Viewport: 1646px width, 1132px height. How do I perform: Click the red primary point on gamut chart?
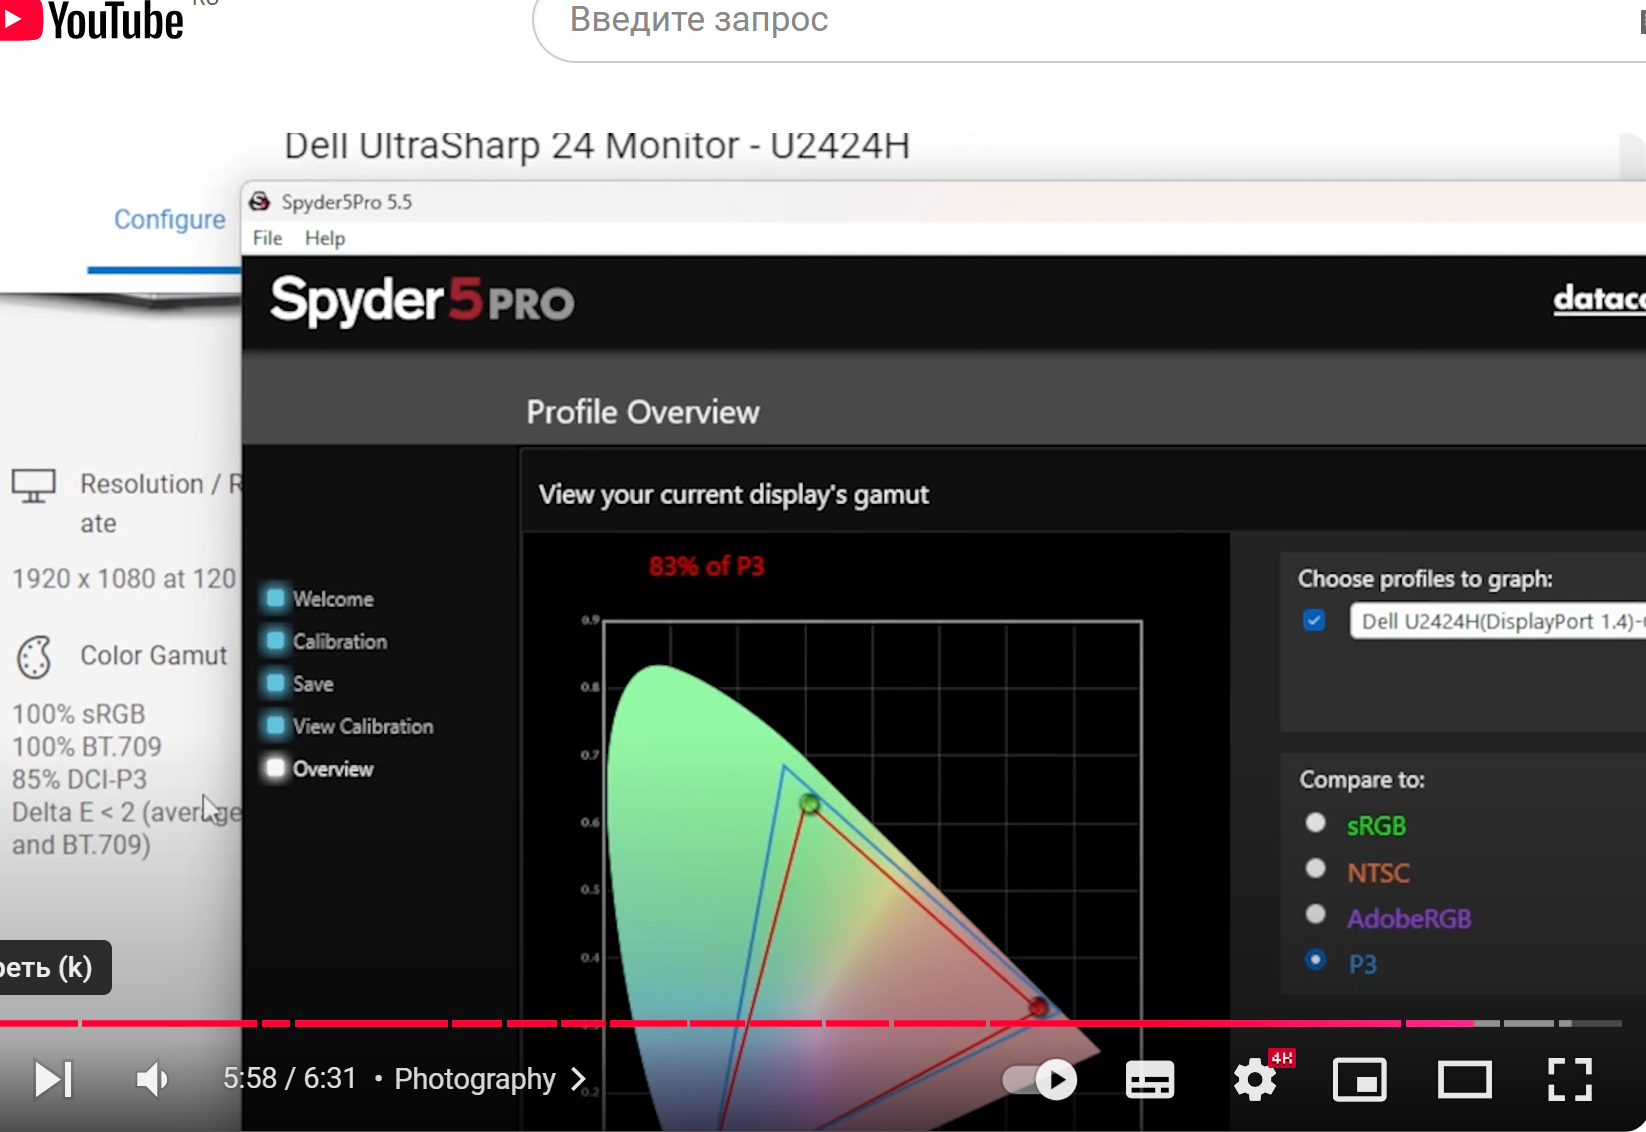click(1038, 1006)
